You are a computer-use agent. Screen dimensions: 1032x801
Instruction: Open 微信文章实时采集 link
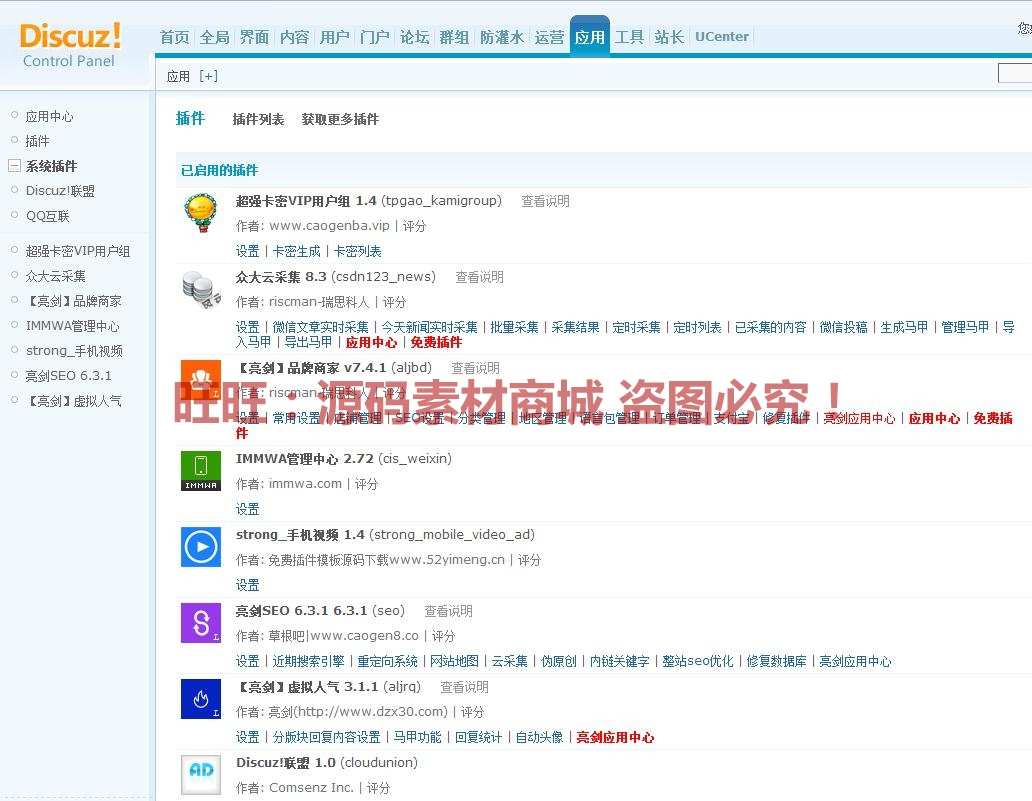(321, 327)
